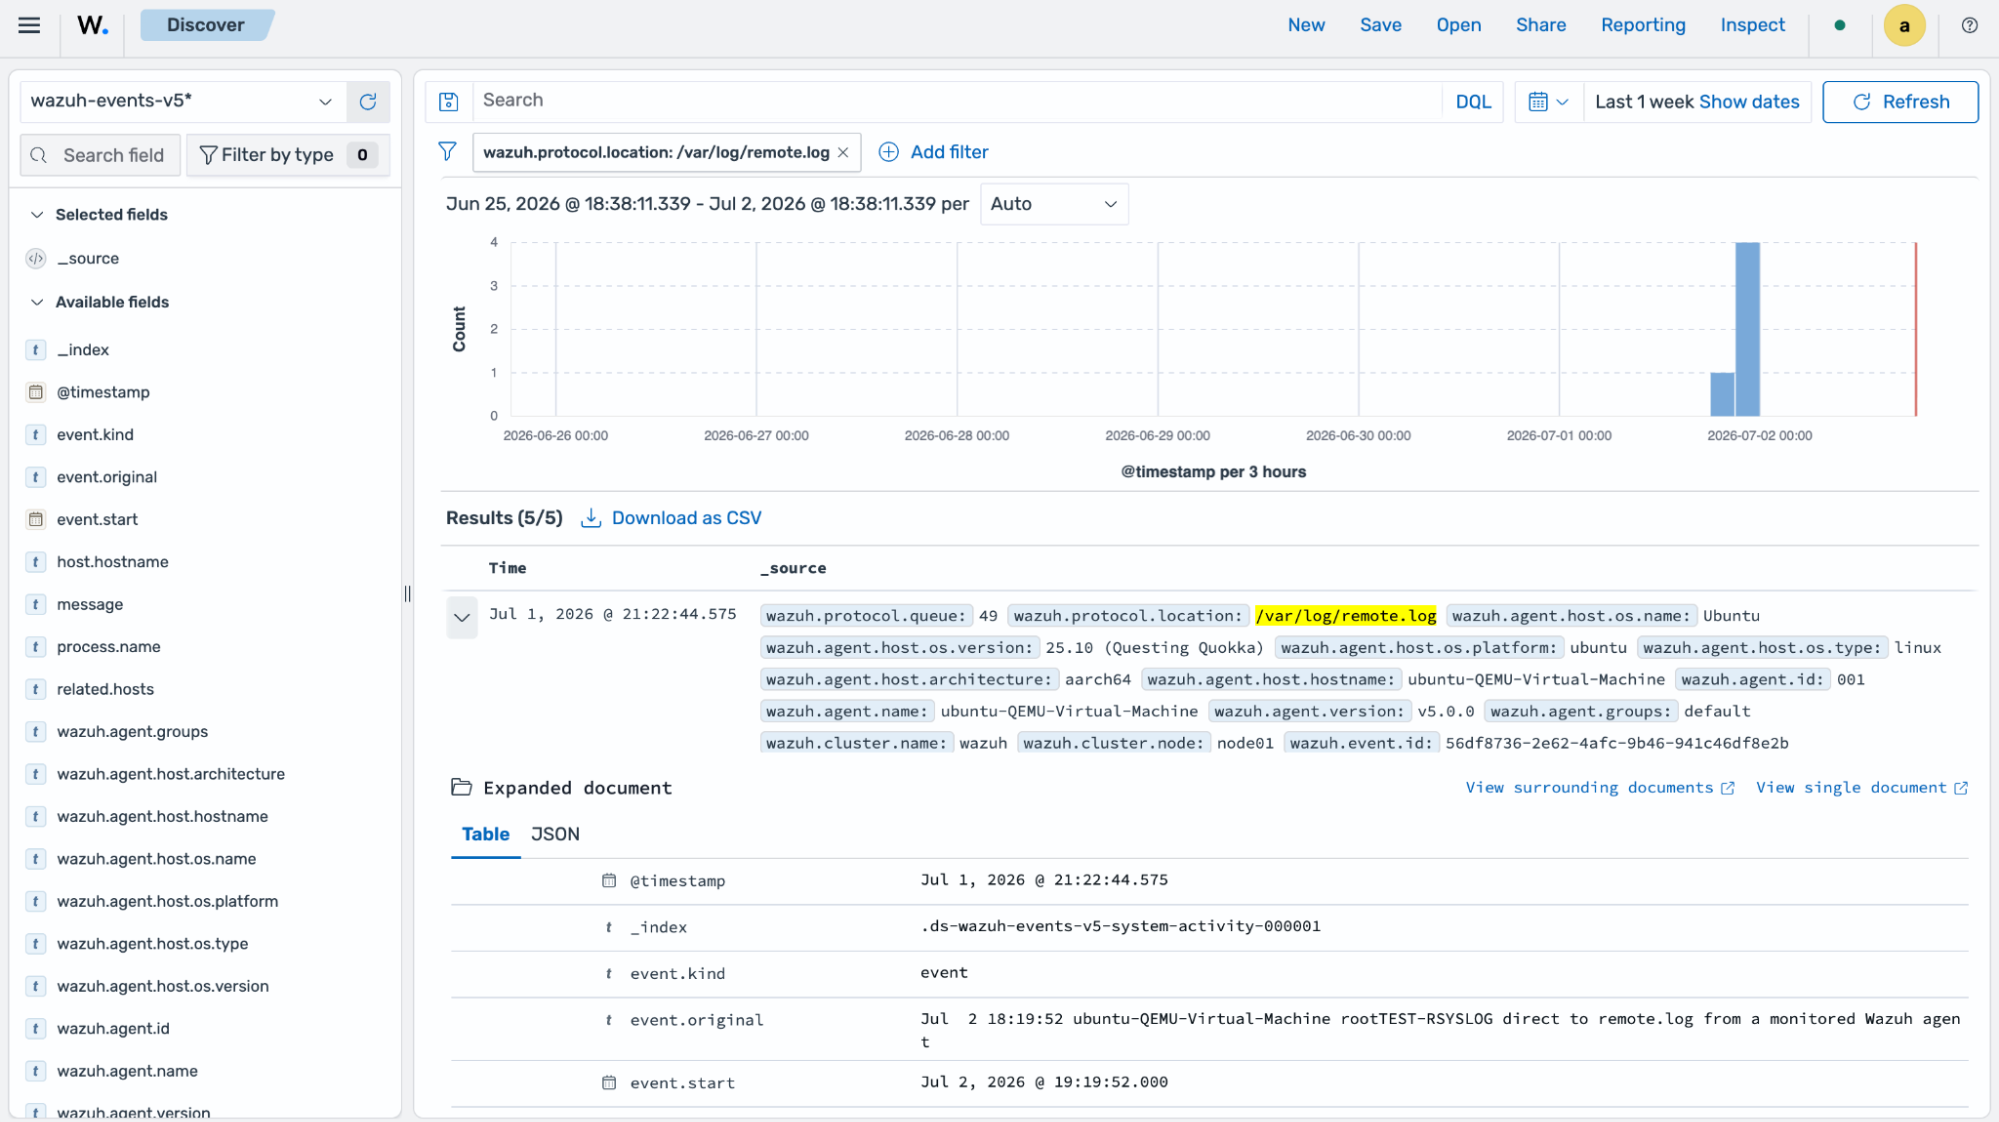Click the sidebar resize handle
1999x1122 pixels.
[x=407, y=594]
